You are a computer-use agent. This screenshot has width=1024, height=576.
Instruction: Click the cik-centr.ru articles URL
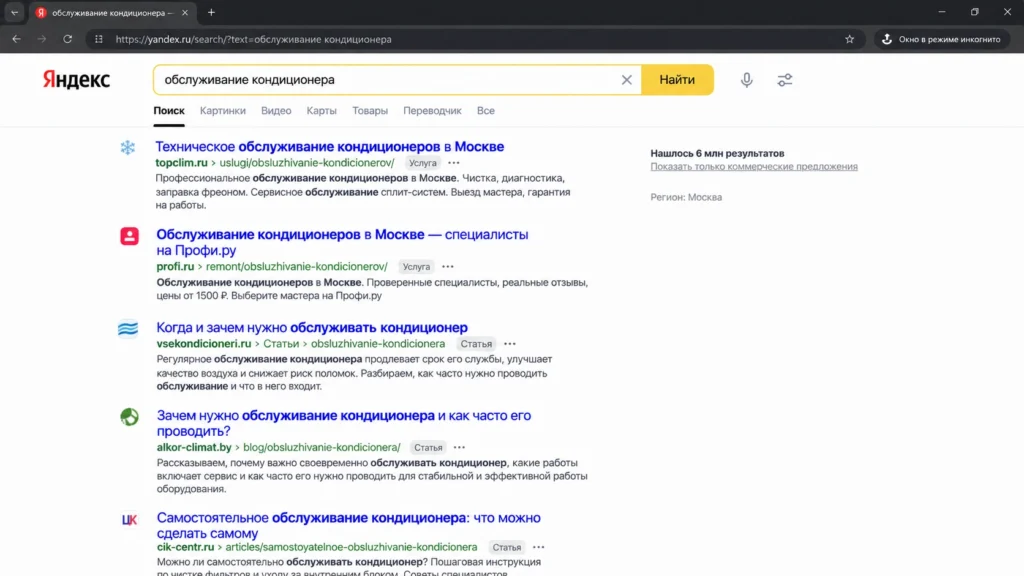(x=317, y=547)
